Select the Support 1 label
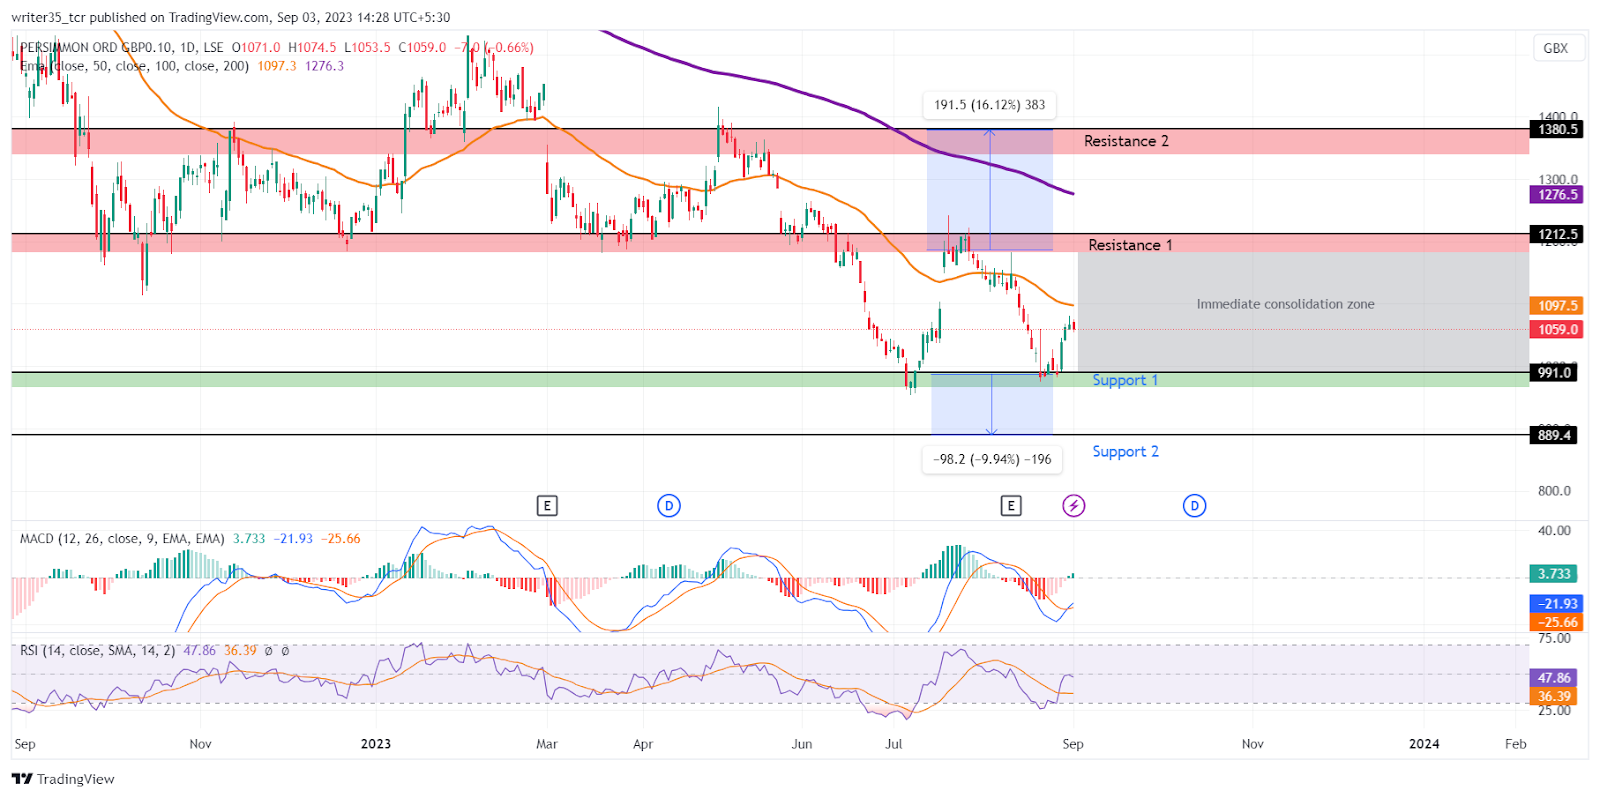 coord(1125,380)
